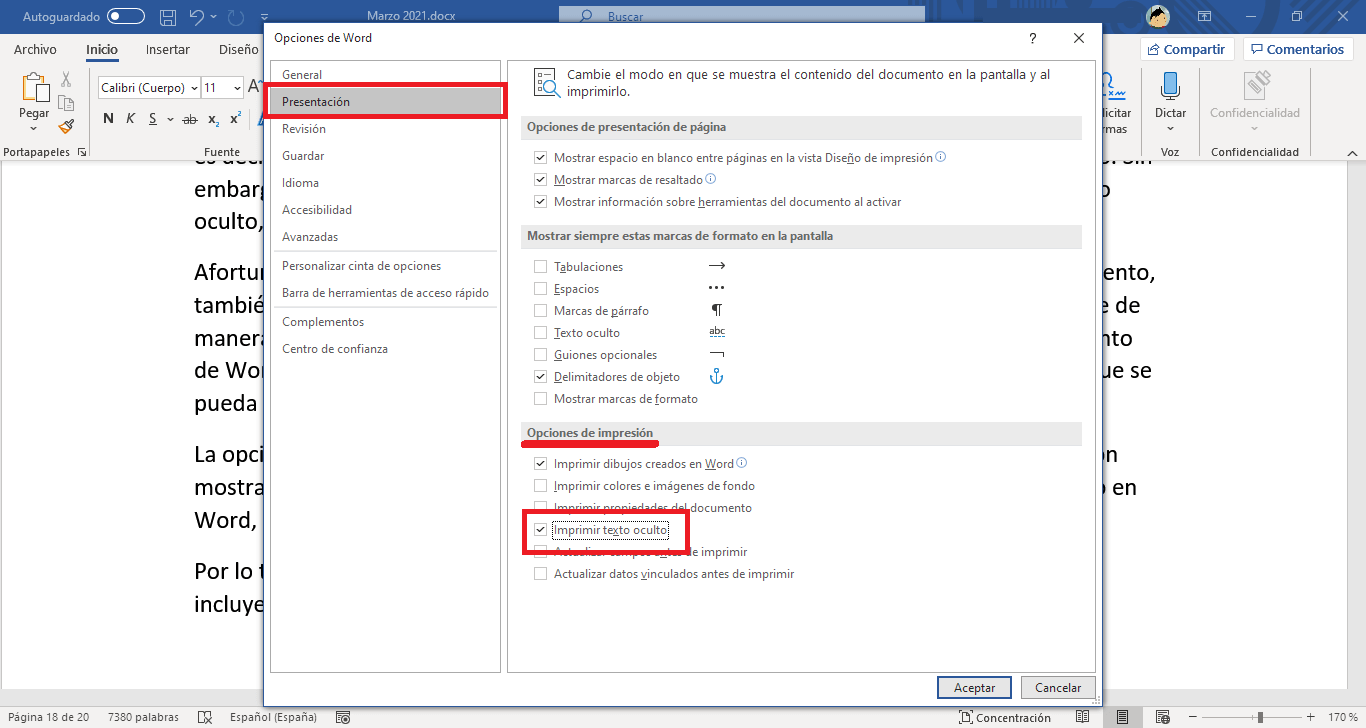
Task: Apply superscript x² formatting
Action: pos(235,119)
